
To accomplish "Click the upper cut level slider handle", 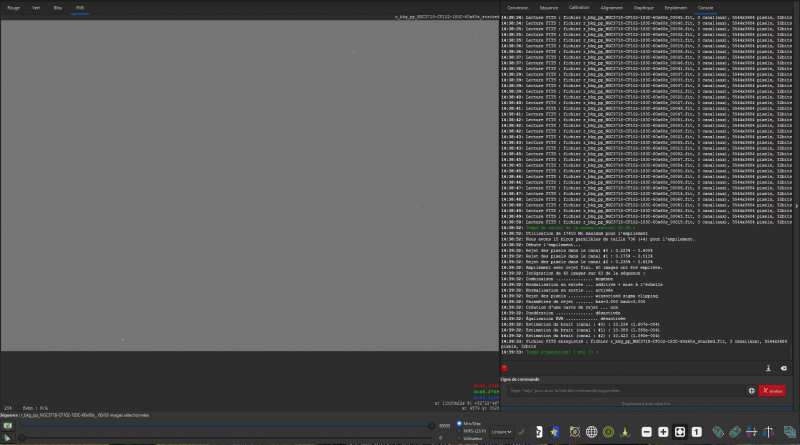I will click(431, 426).
